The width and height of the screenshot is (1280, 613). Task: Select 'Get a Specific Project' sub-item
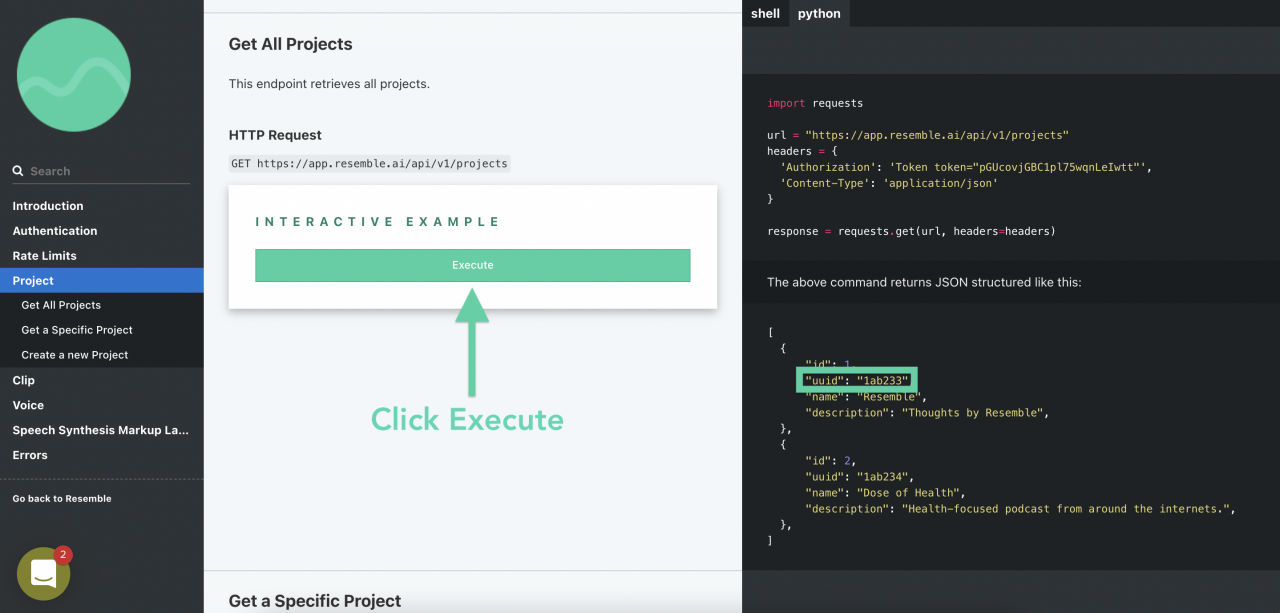(x=77, y=330)
